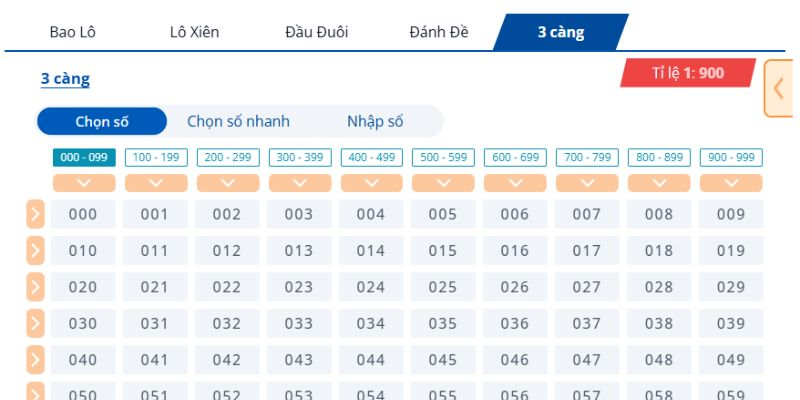Switch to Nhập số mode
Screen dimensions: 800x400
[375, 122]
